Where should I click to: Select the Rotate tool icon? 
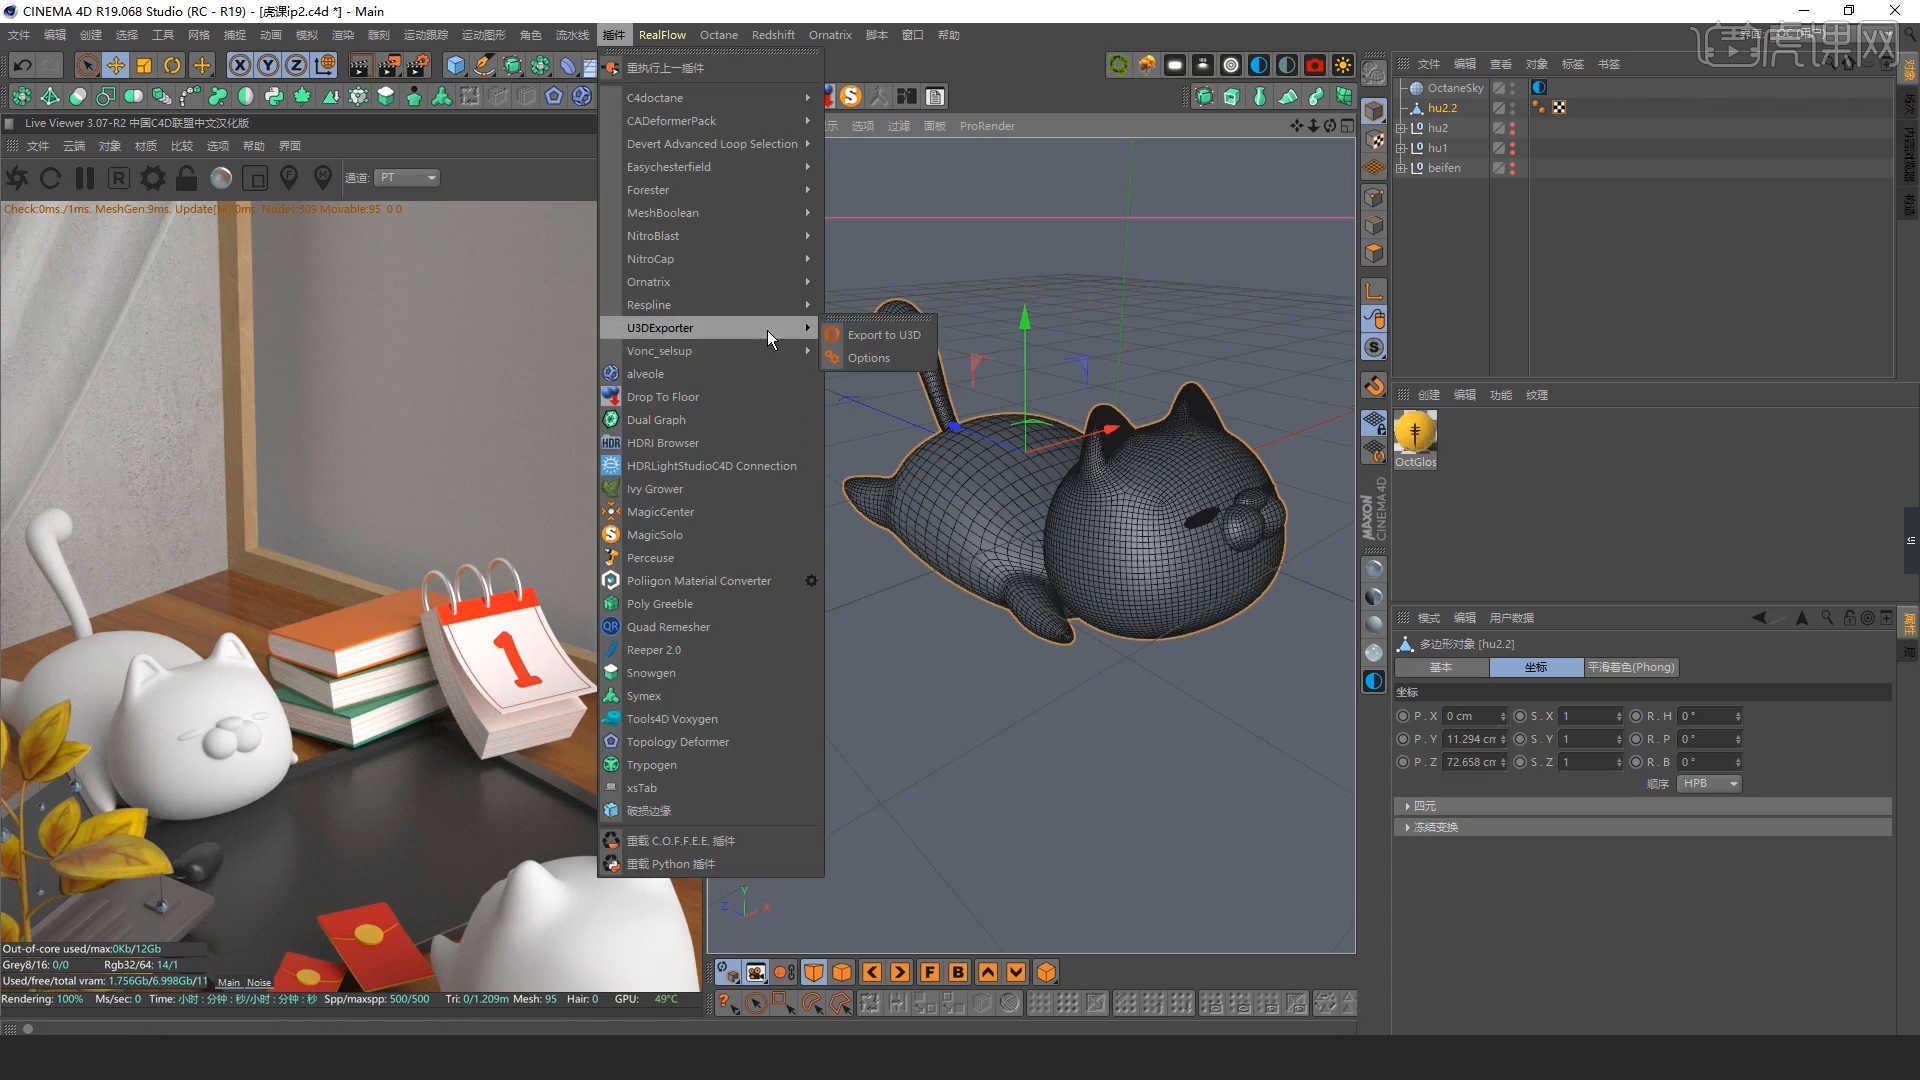[172, 66]
